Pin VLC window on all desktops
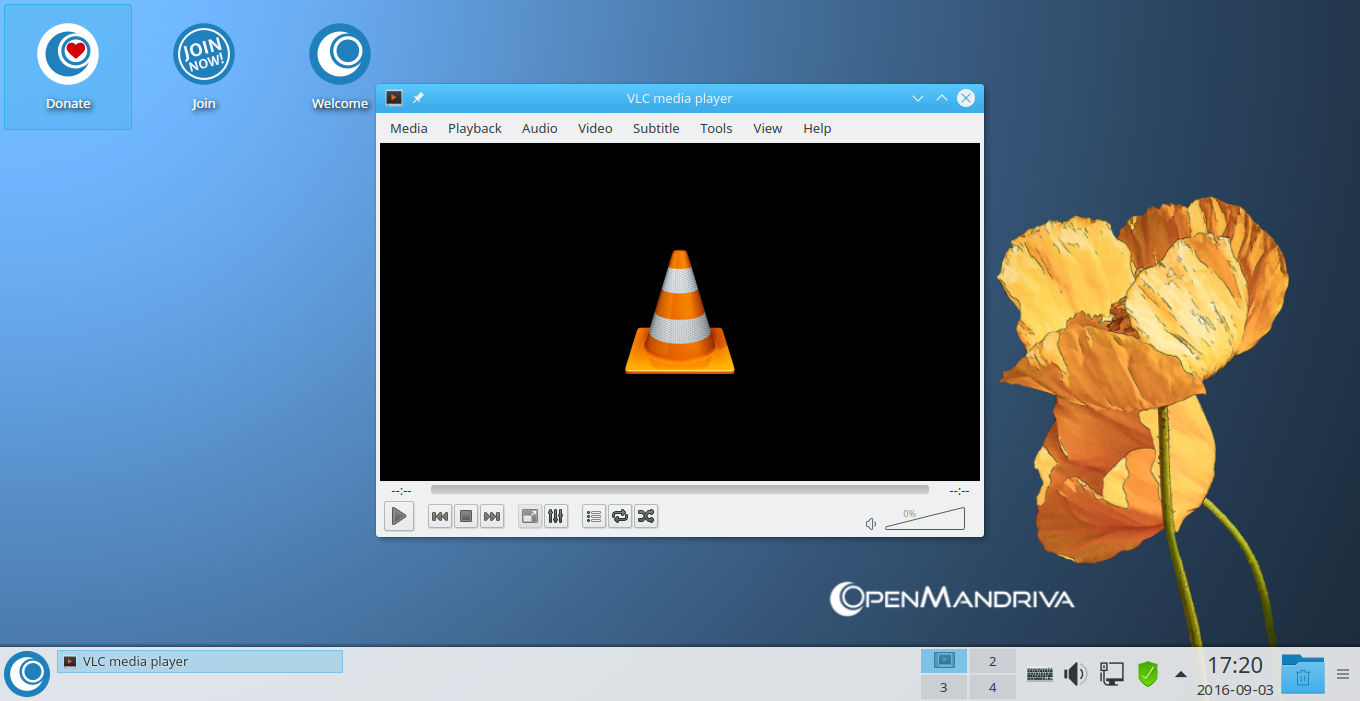 [419, 98]
